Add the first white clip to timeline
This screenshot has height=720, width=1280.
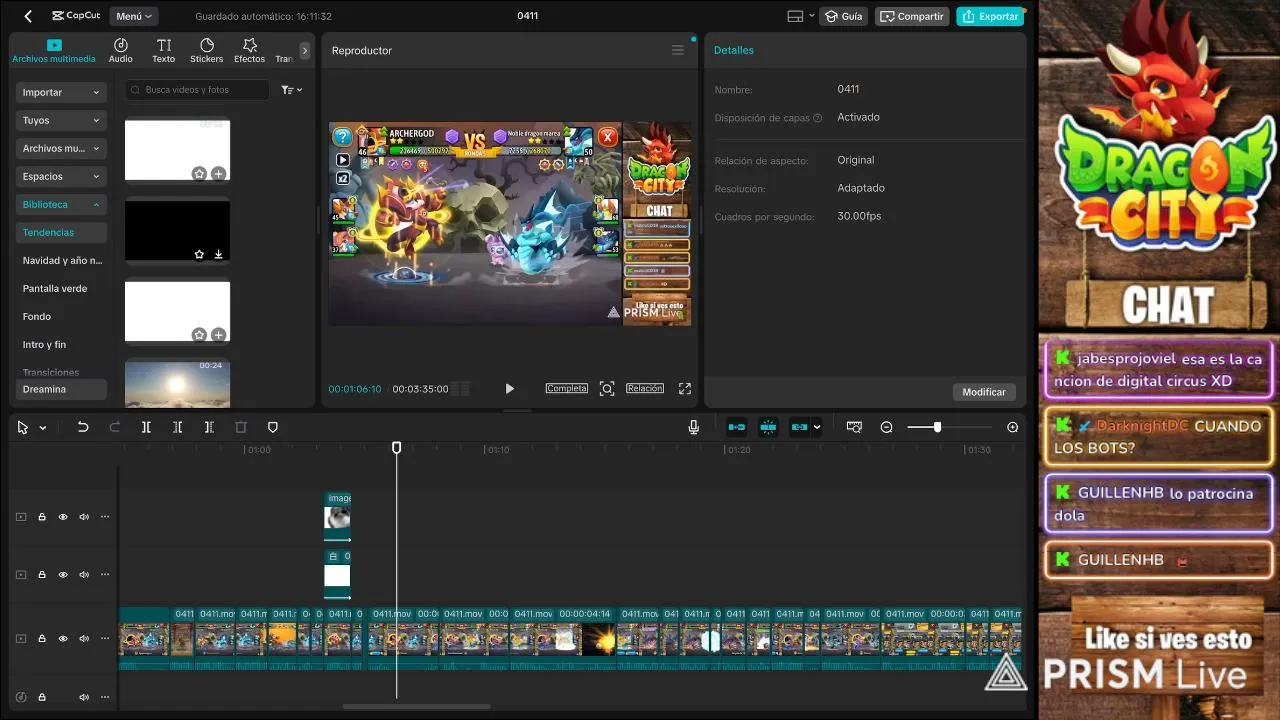(218, 174)
